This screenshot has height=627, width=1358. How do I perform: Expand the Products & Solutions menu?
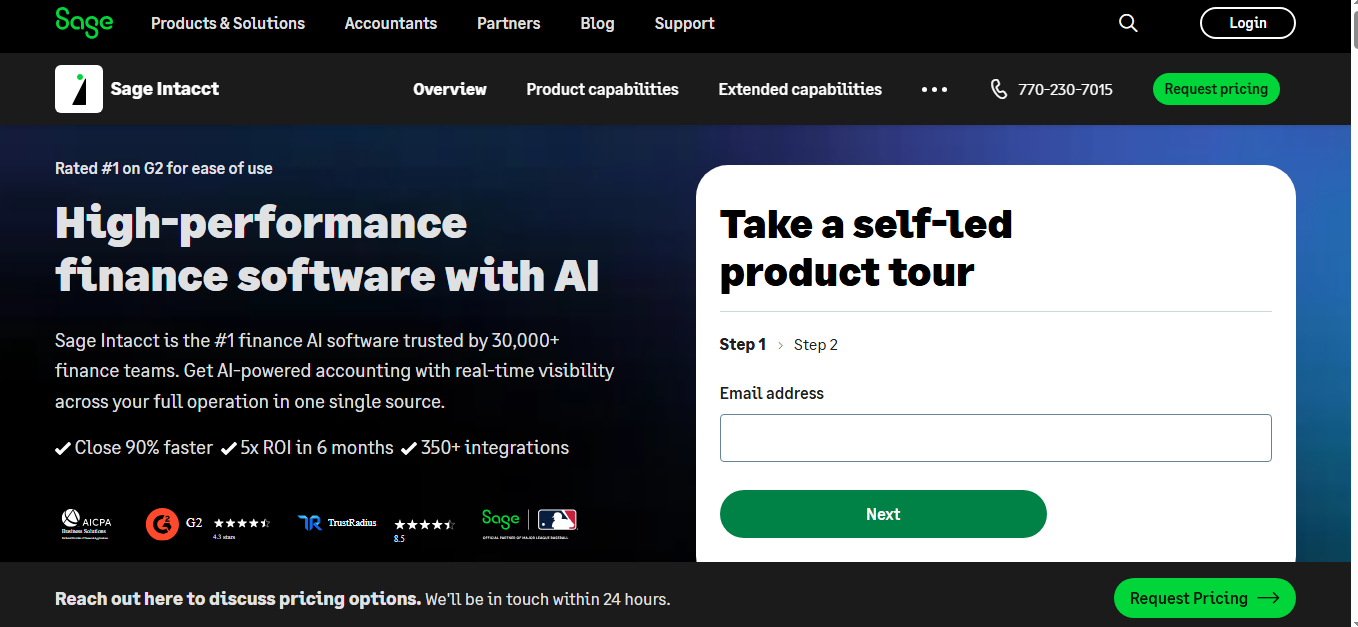(x=228, y=23)
